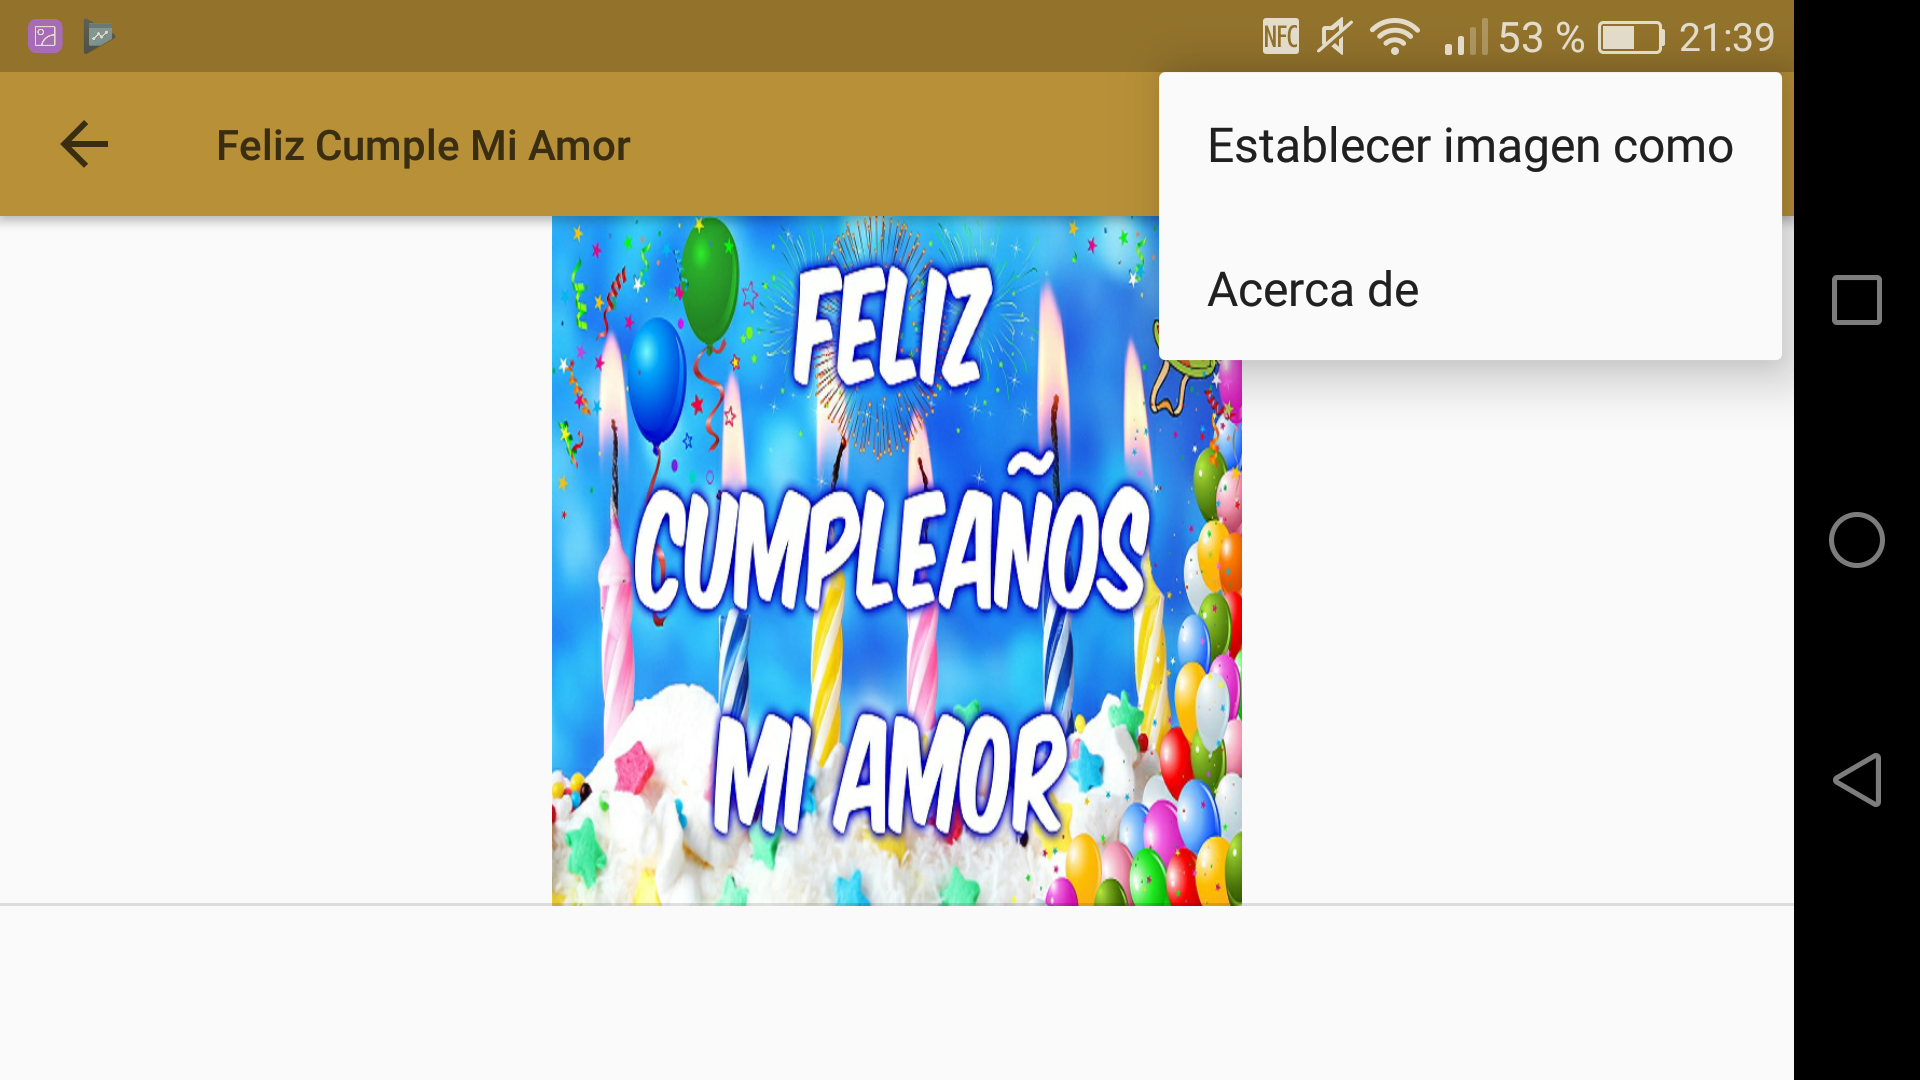This screenshot has height=1080, width=1920.
Task: Tap the muted sound status icon
Action: coord(1334,37)
